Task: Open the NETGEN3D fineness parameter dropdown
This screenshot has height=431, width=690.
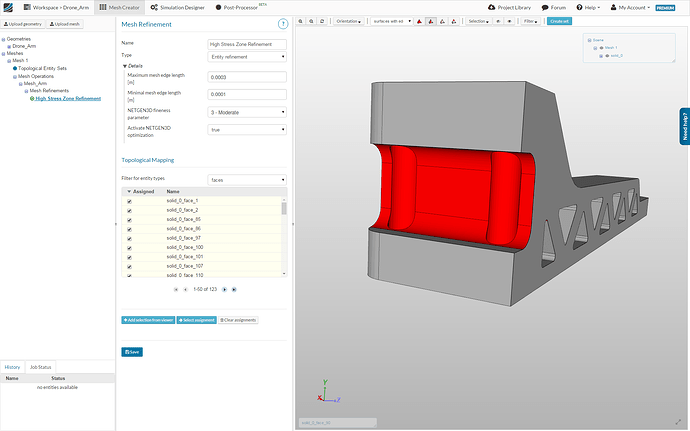Action: 247,112
